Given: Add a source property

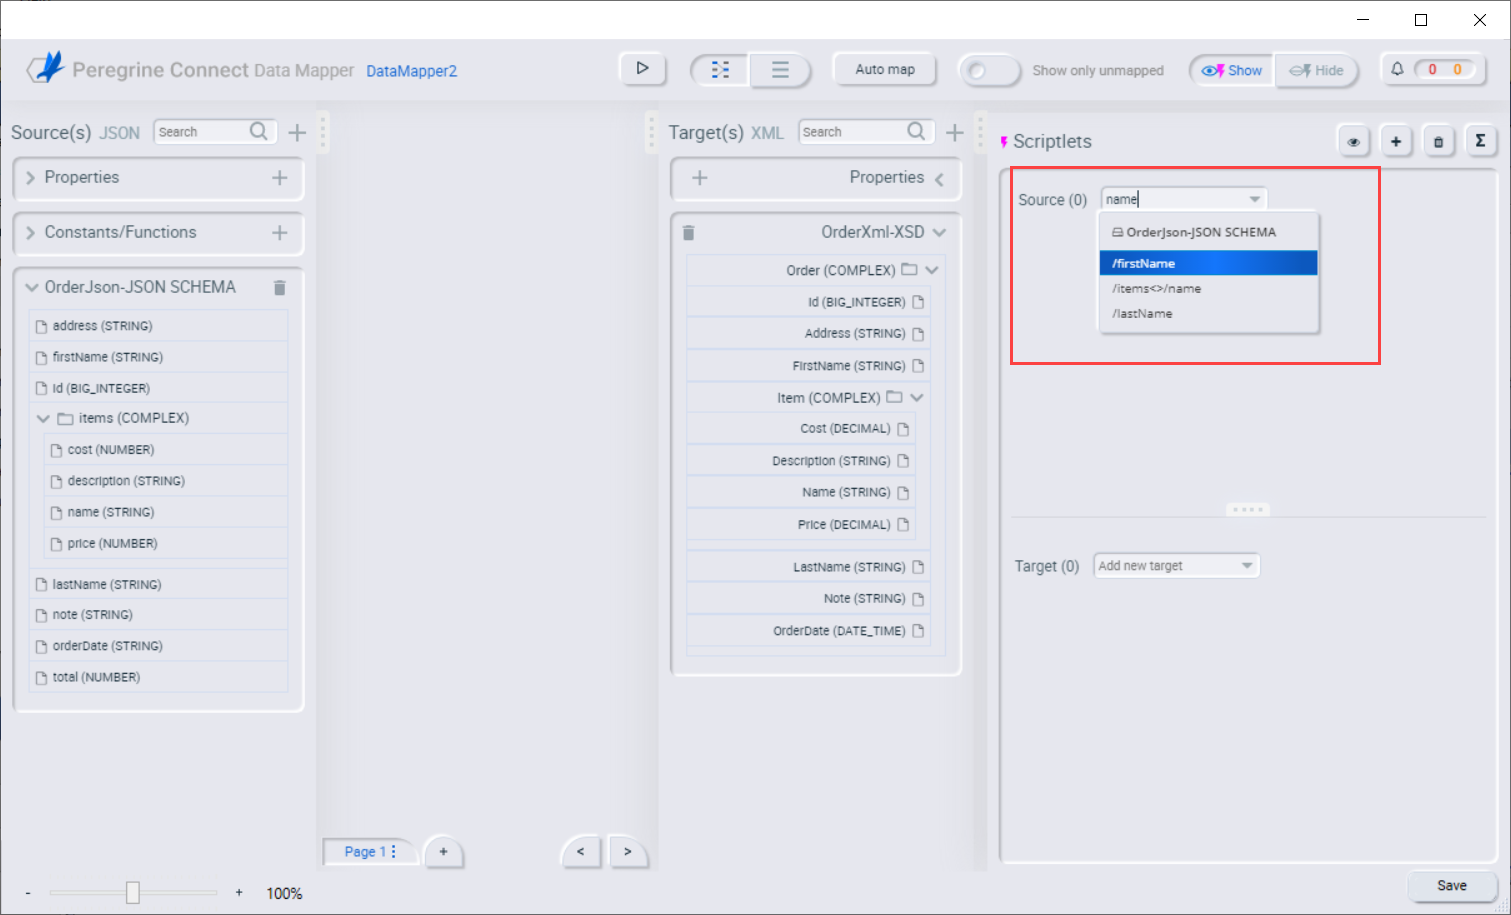Looking at the screenshot, I should (x=279, y=177).
